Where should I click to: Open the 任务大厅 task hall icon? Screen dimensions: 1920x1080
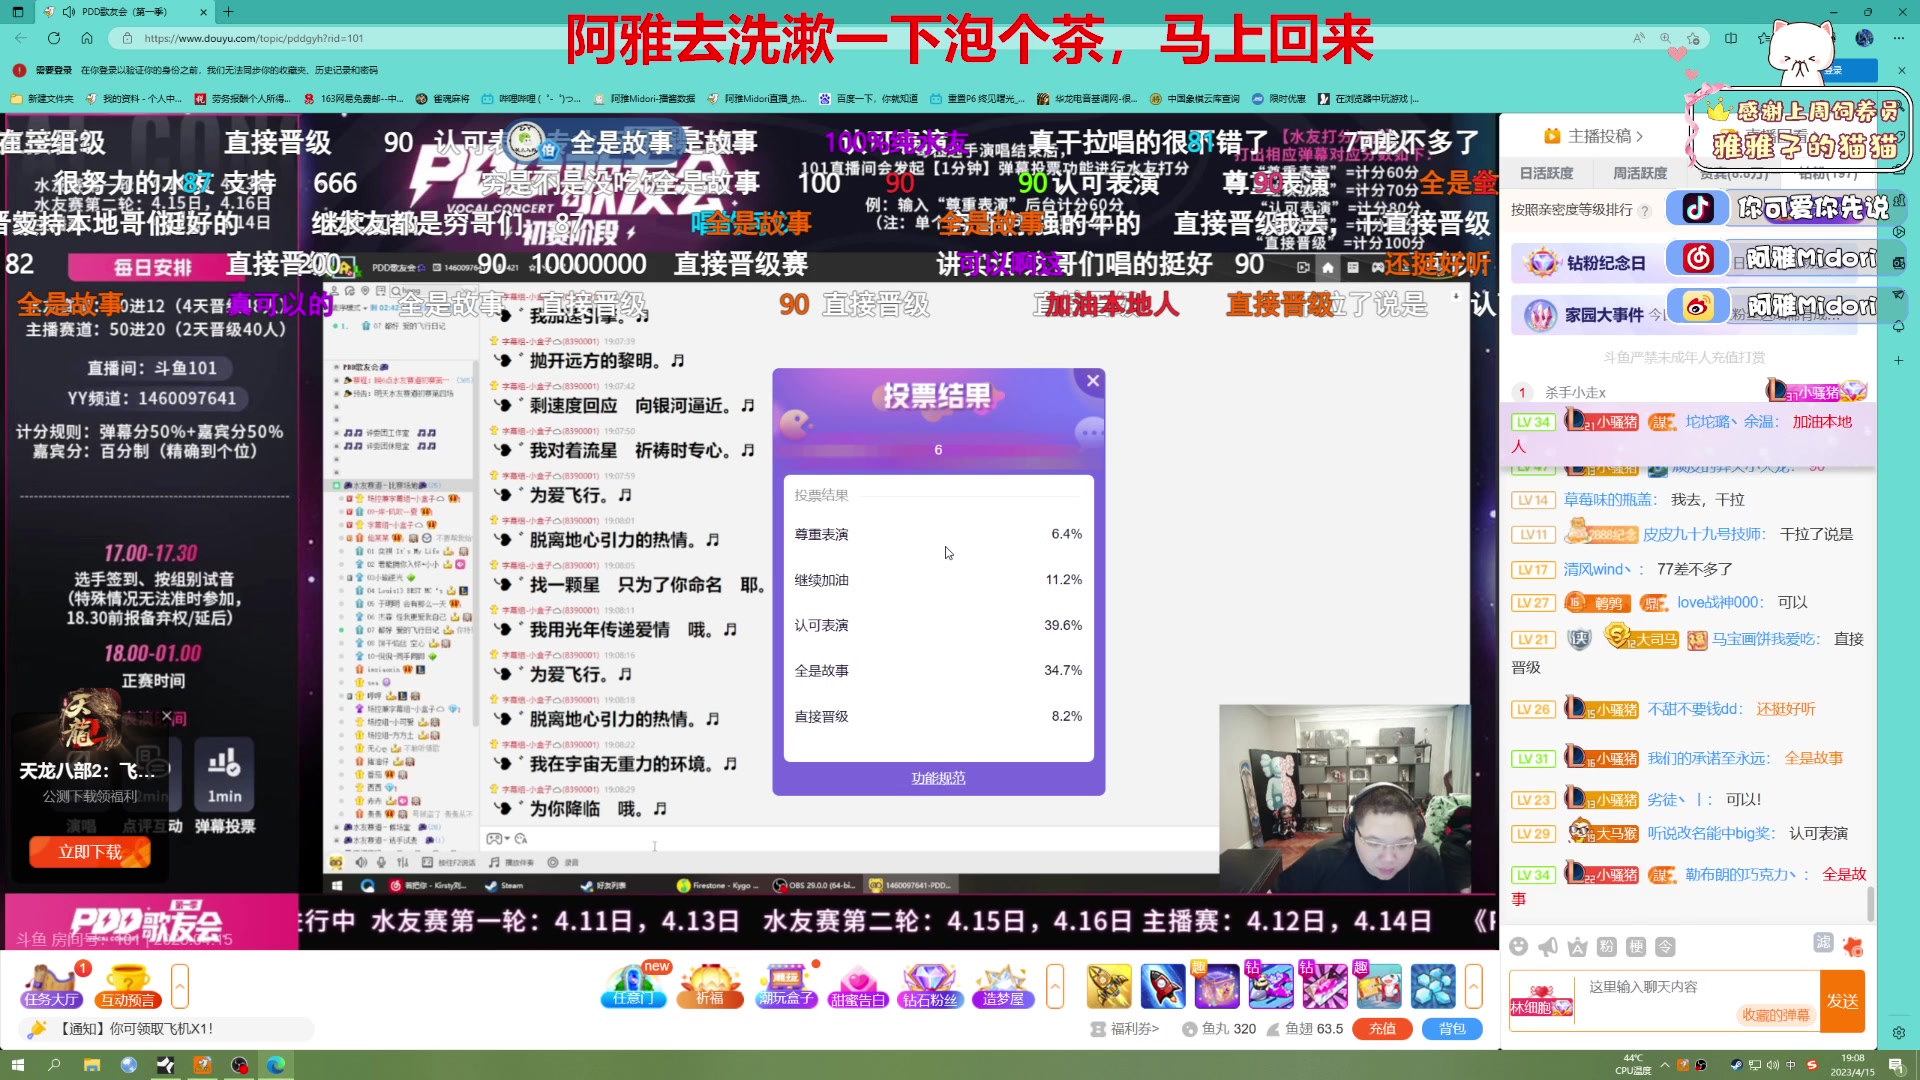click(x=51, y=986)
